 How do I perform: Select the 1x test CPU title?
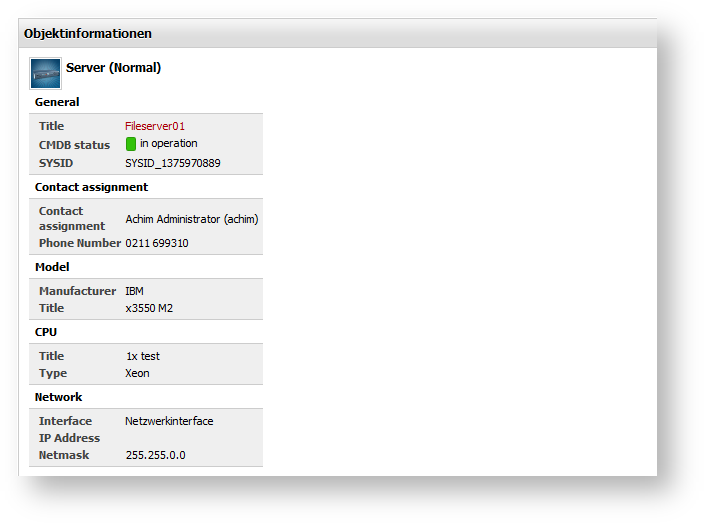[x=142, y=356]
